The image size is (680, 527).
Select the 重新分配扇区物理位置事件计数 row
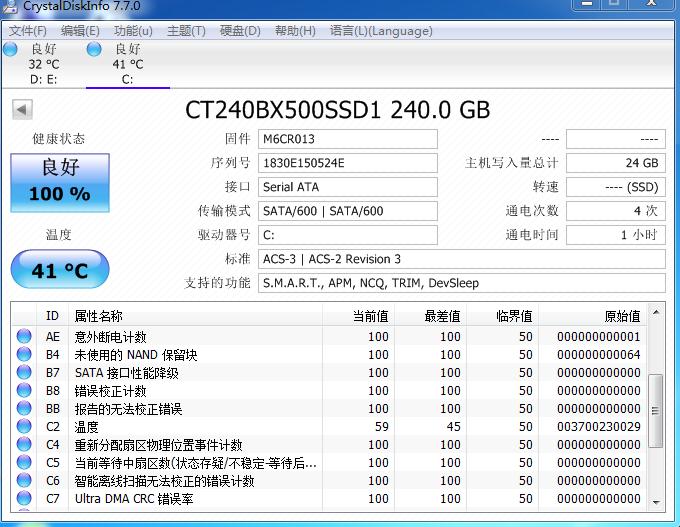click(329, 445)
